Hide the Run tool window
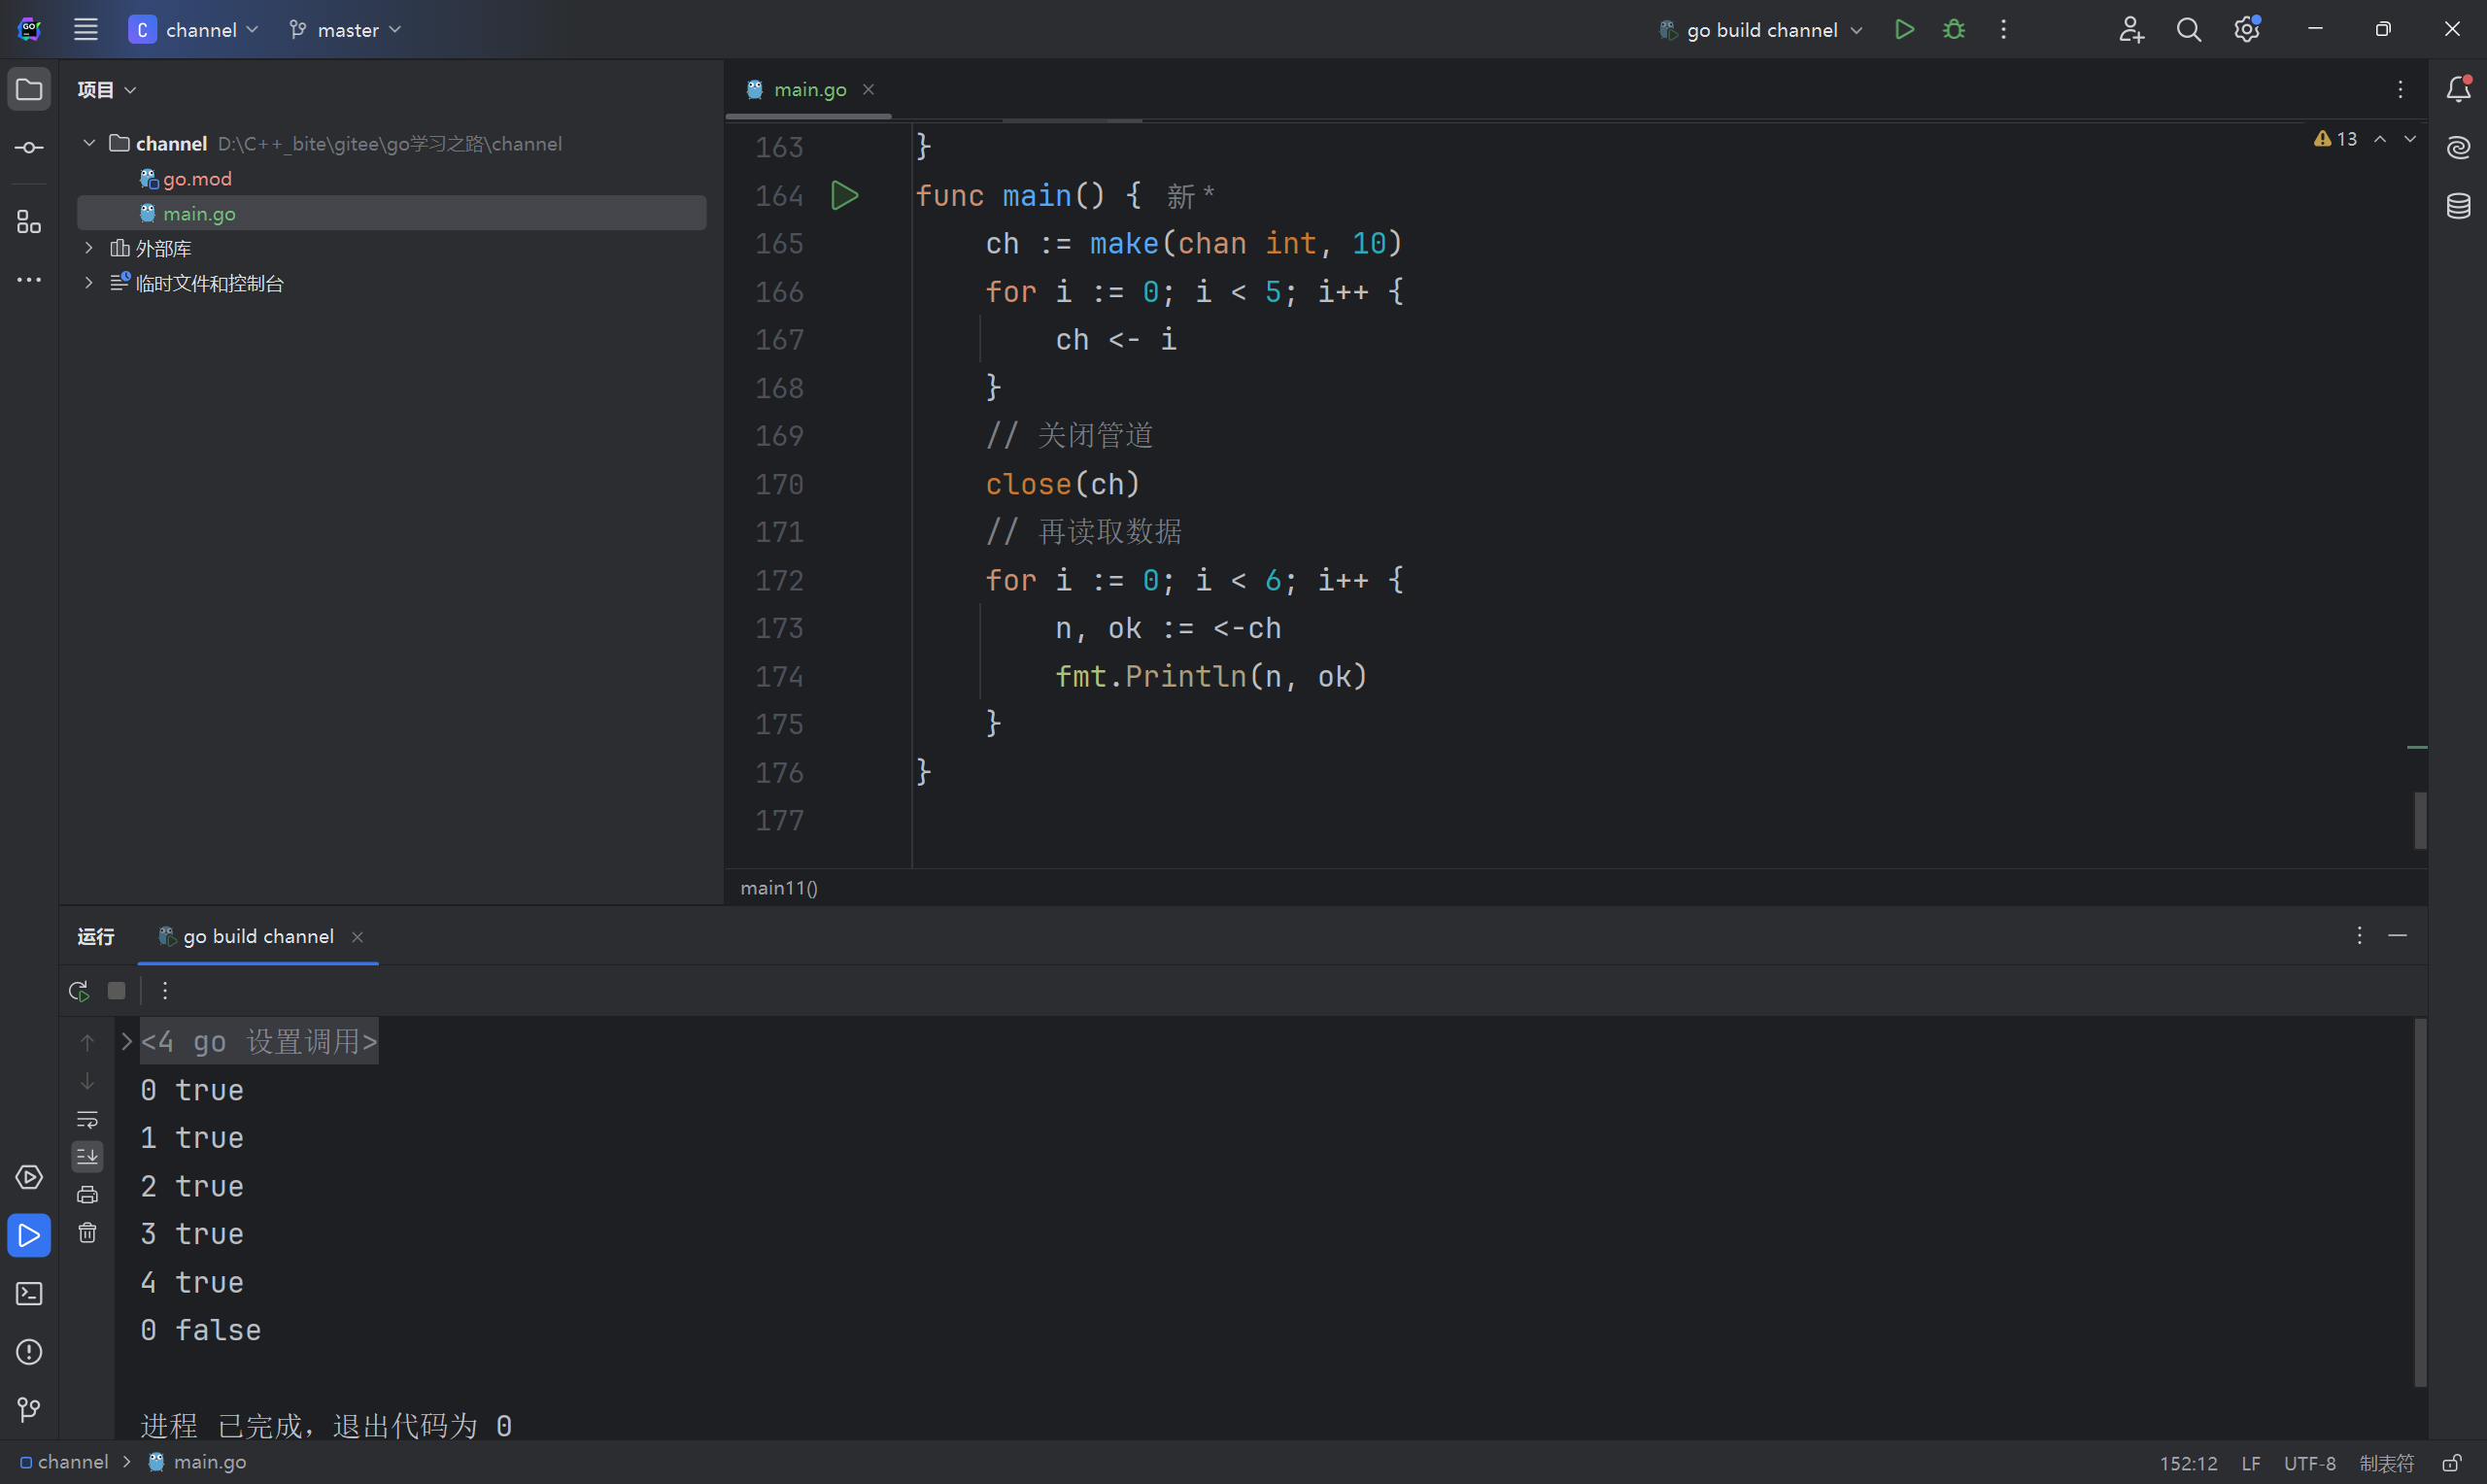This screenshot has width=2487, height=1484. [2397, 935]
